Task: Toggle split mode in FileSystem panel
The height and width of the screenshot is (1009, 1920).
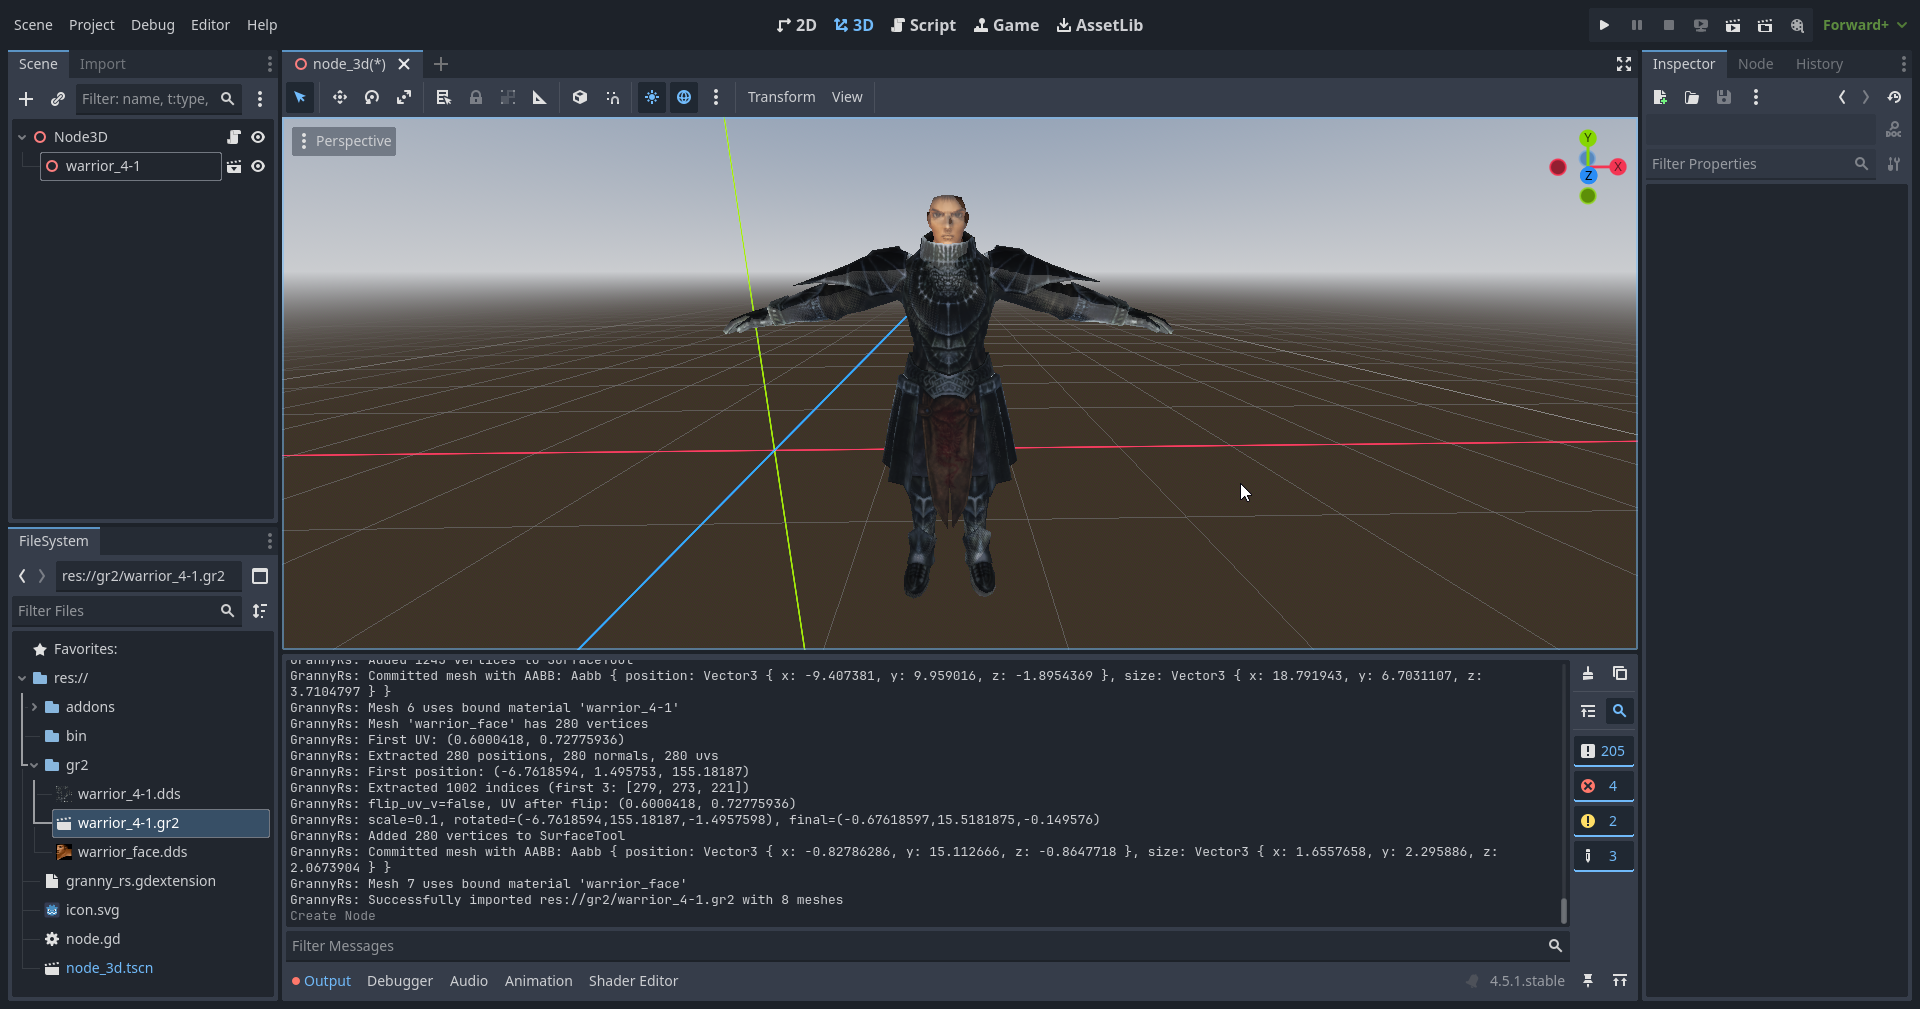Action: [x=260, y=576]
